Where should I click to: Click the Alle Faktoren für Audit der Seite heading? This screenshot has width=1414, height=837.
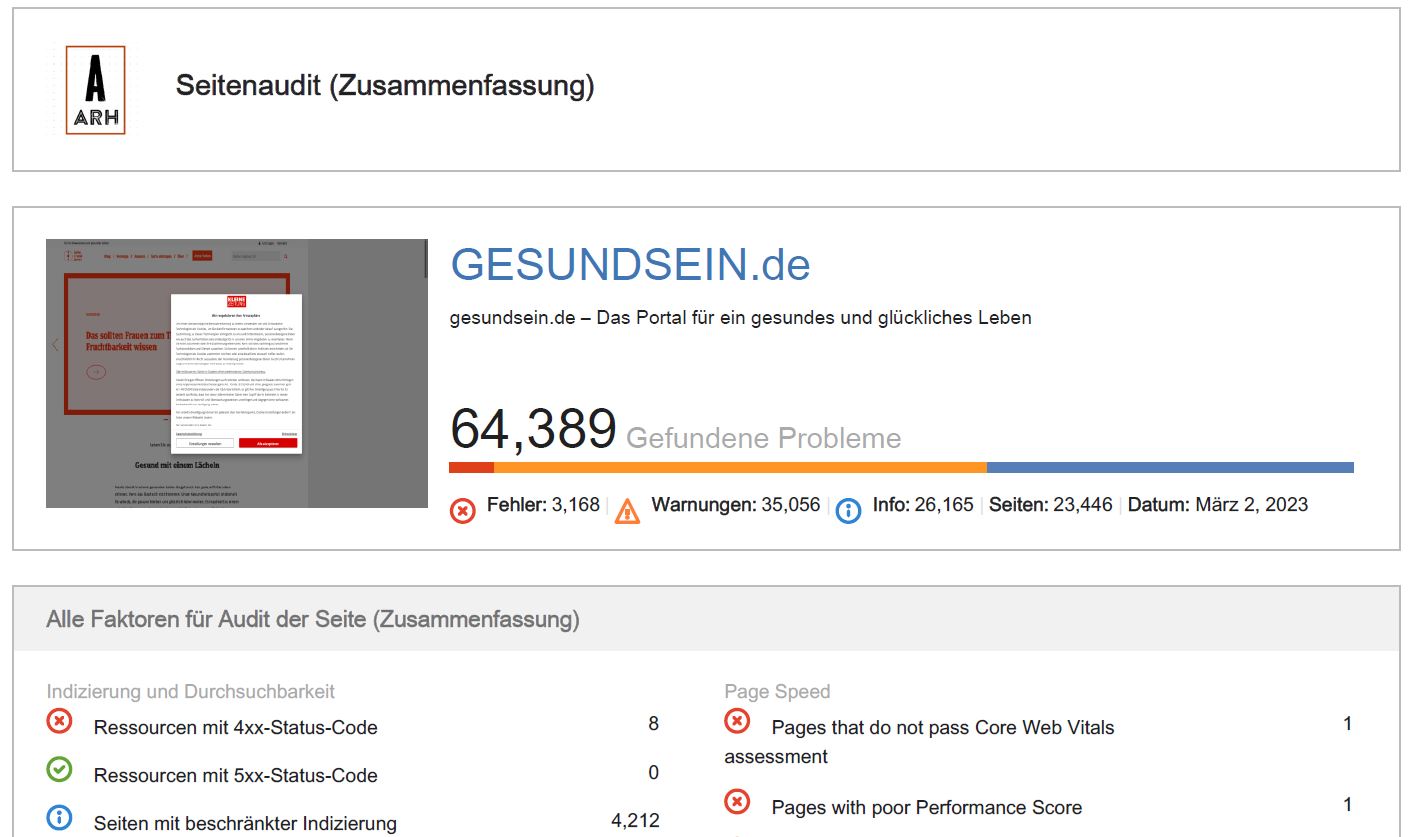[x=313, y=620]
